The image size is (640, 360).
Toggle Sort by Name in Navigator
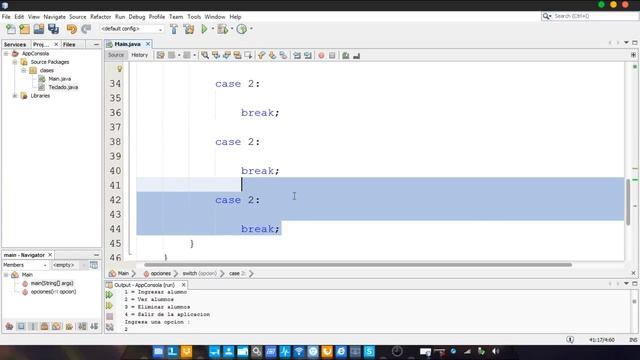point(82,326)
